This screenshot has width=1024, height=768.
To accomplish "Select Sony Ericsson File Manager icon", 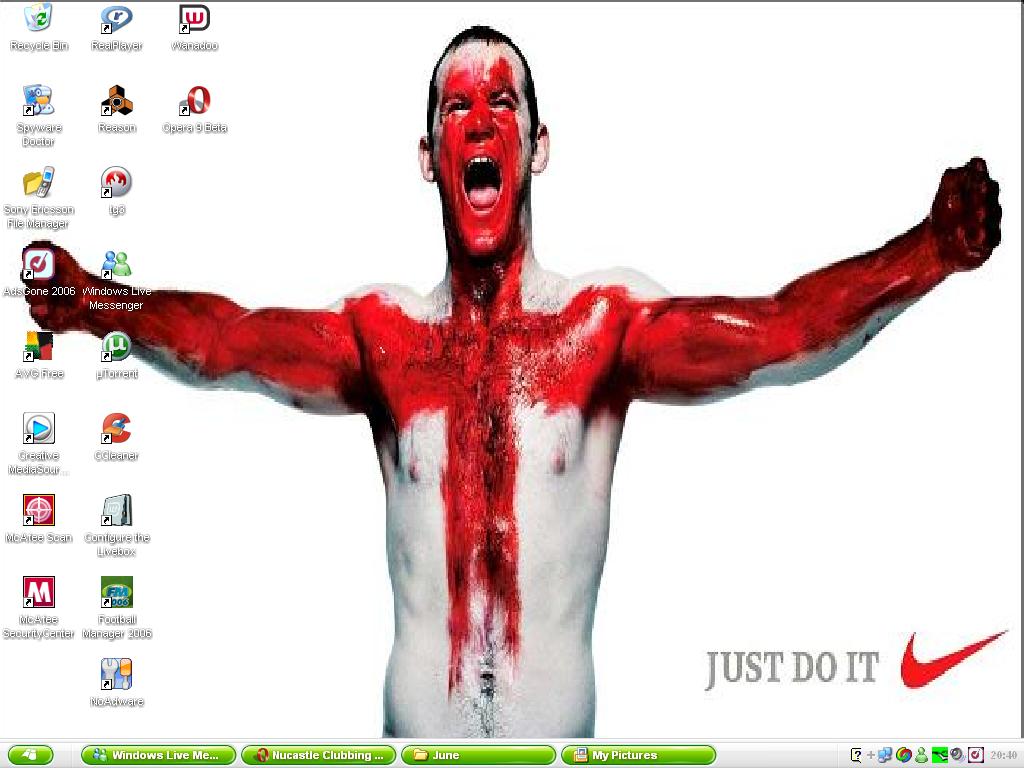I will (38, 183).
